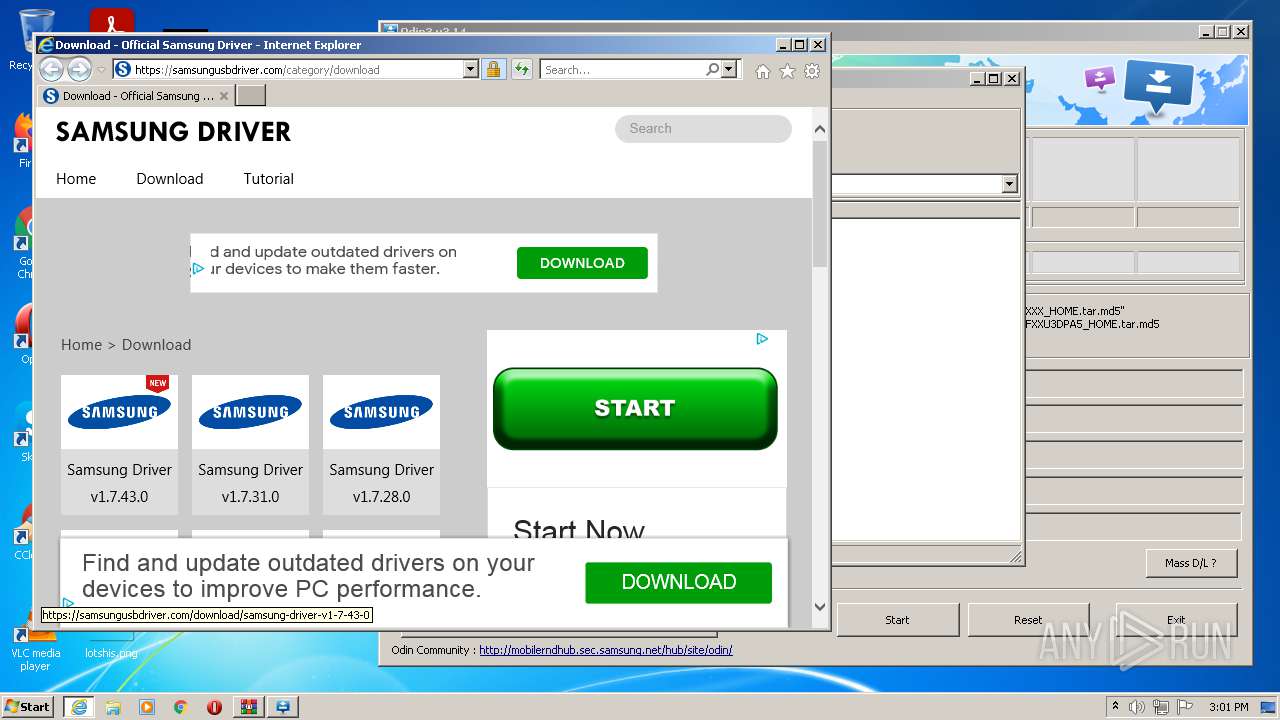Open the IE Tools gear icon

coord(812,71)
